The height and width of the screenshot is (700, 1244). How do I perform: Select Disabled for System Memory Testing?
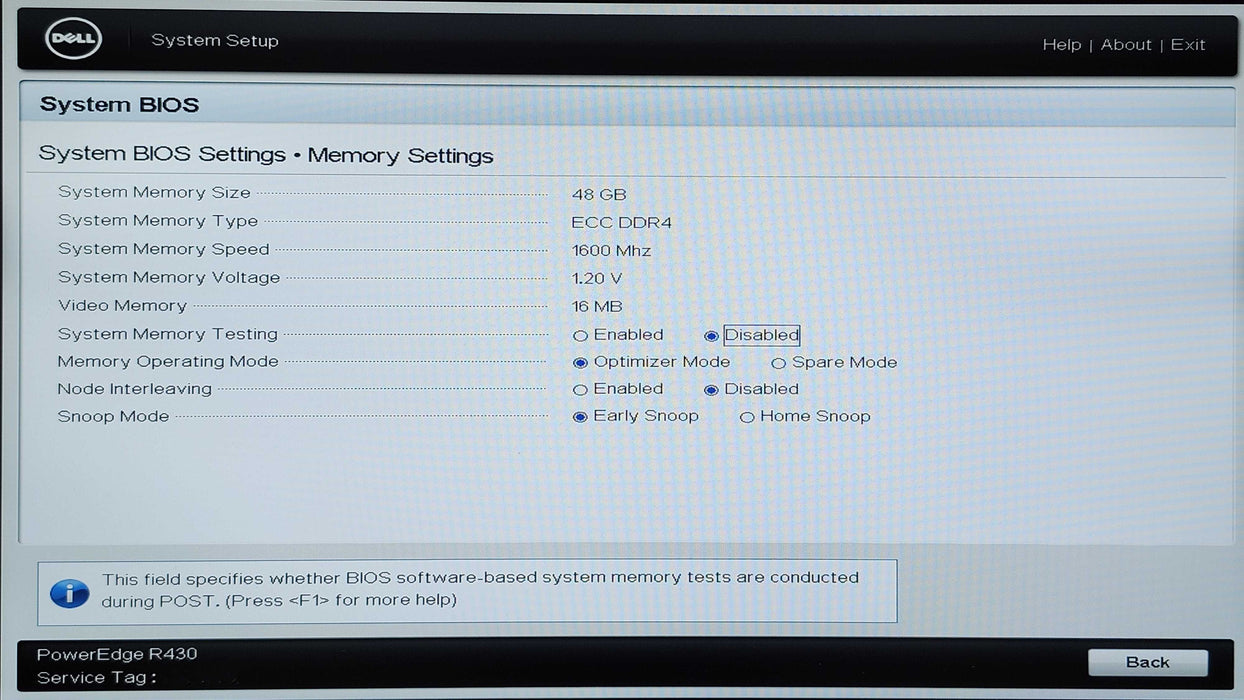click(x=712, y=336)
